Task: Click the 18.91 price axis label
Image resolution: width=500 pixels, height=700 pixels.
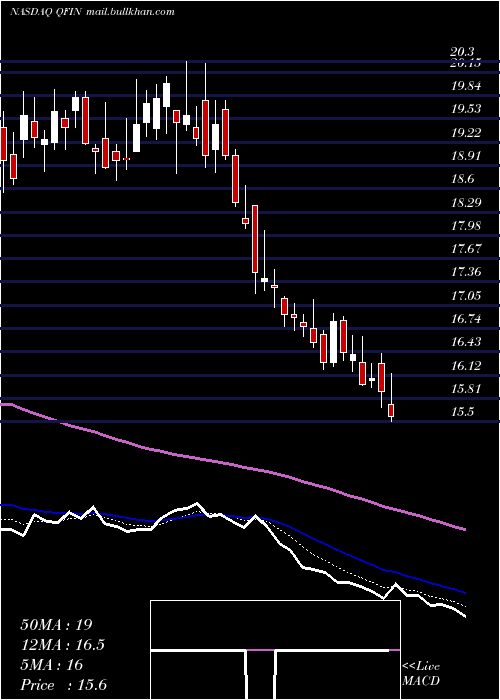Action: 466,156
